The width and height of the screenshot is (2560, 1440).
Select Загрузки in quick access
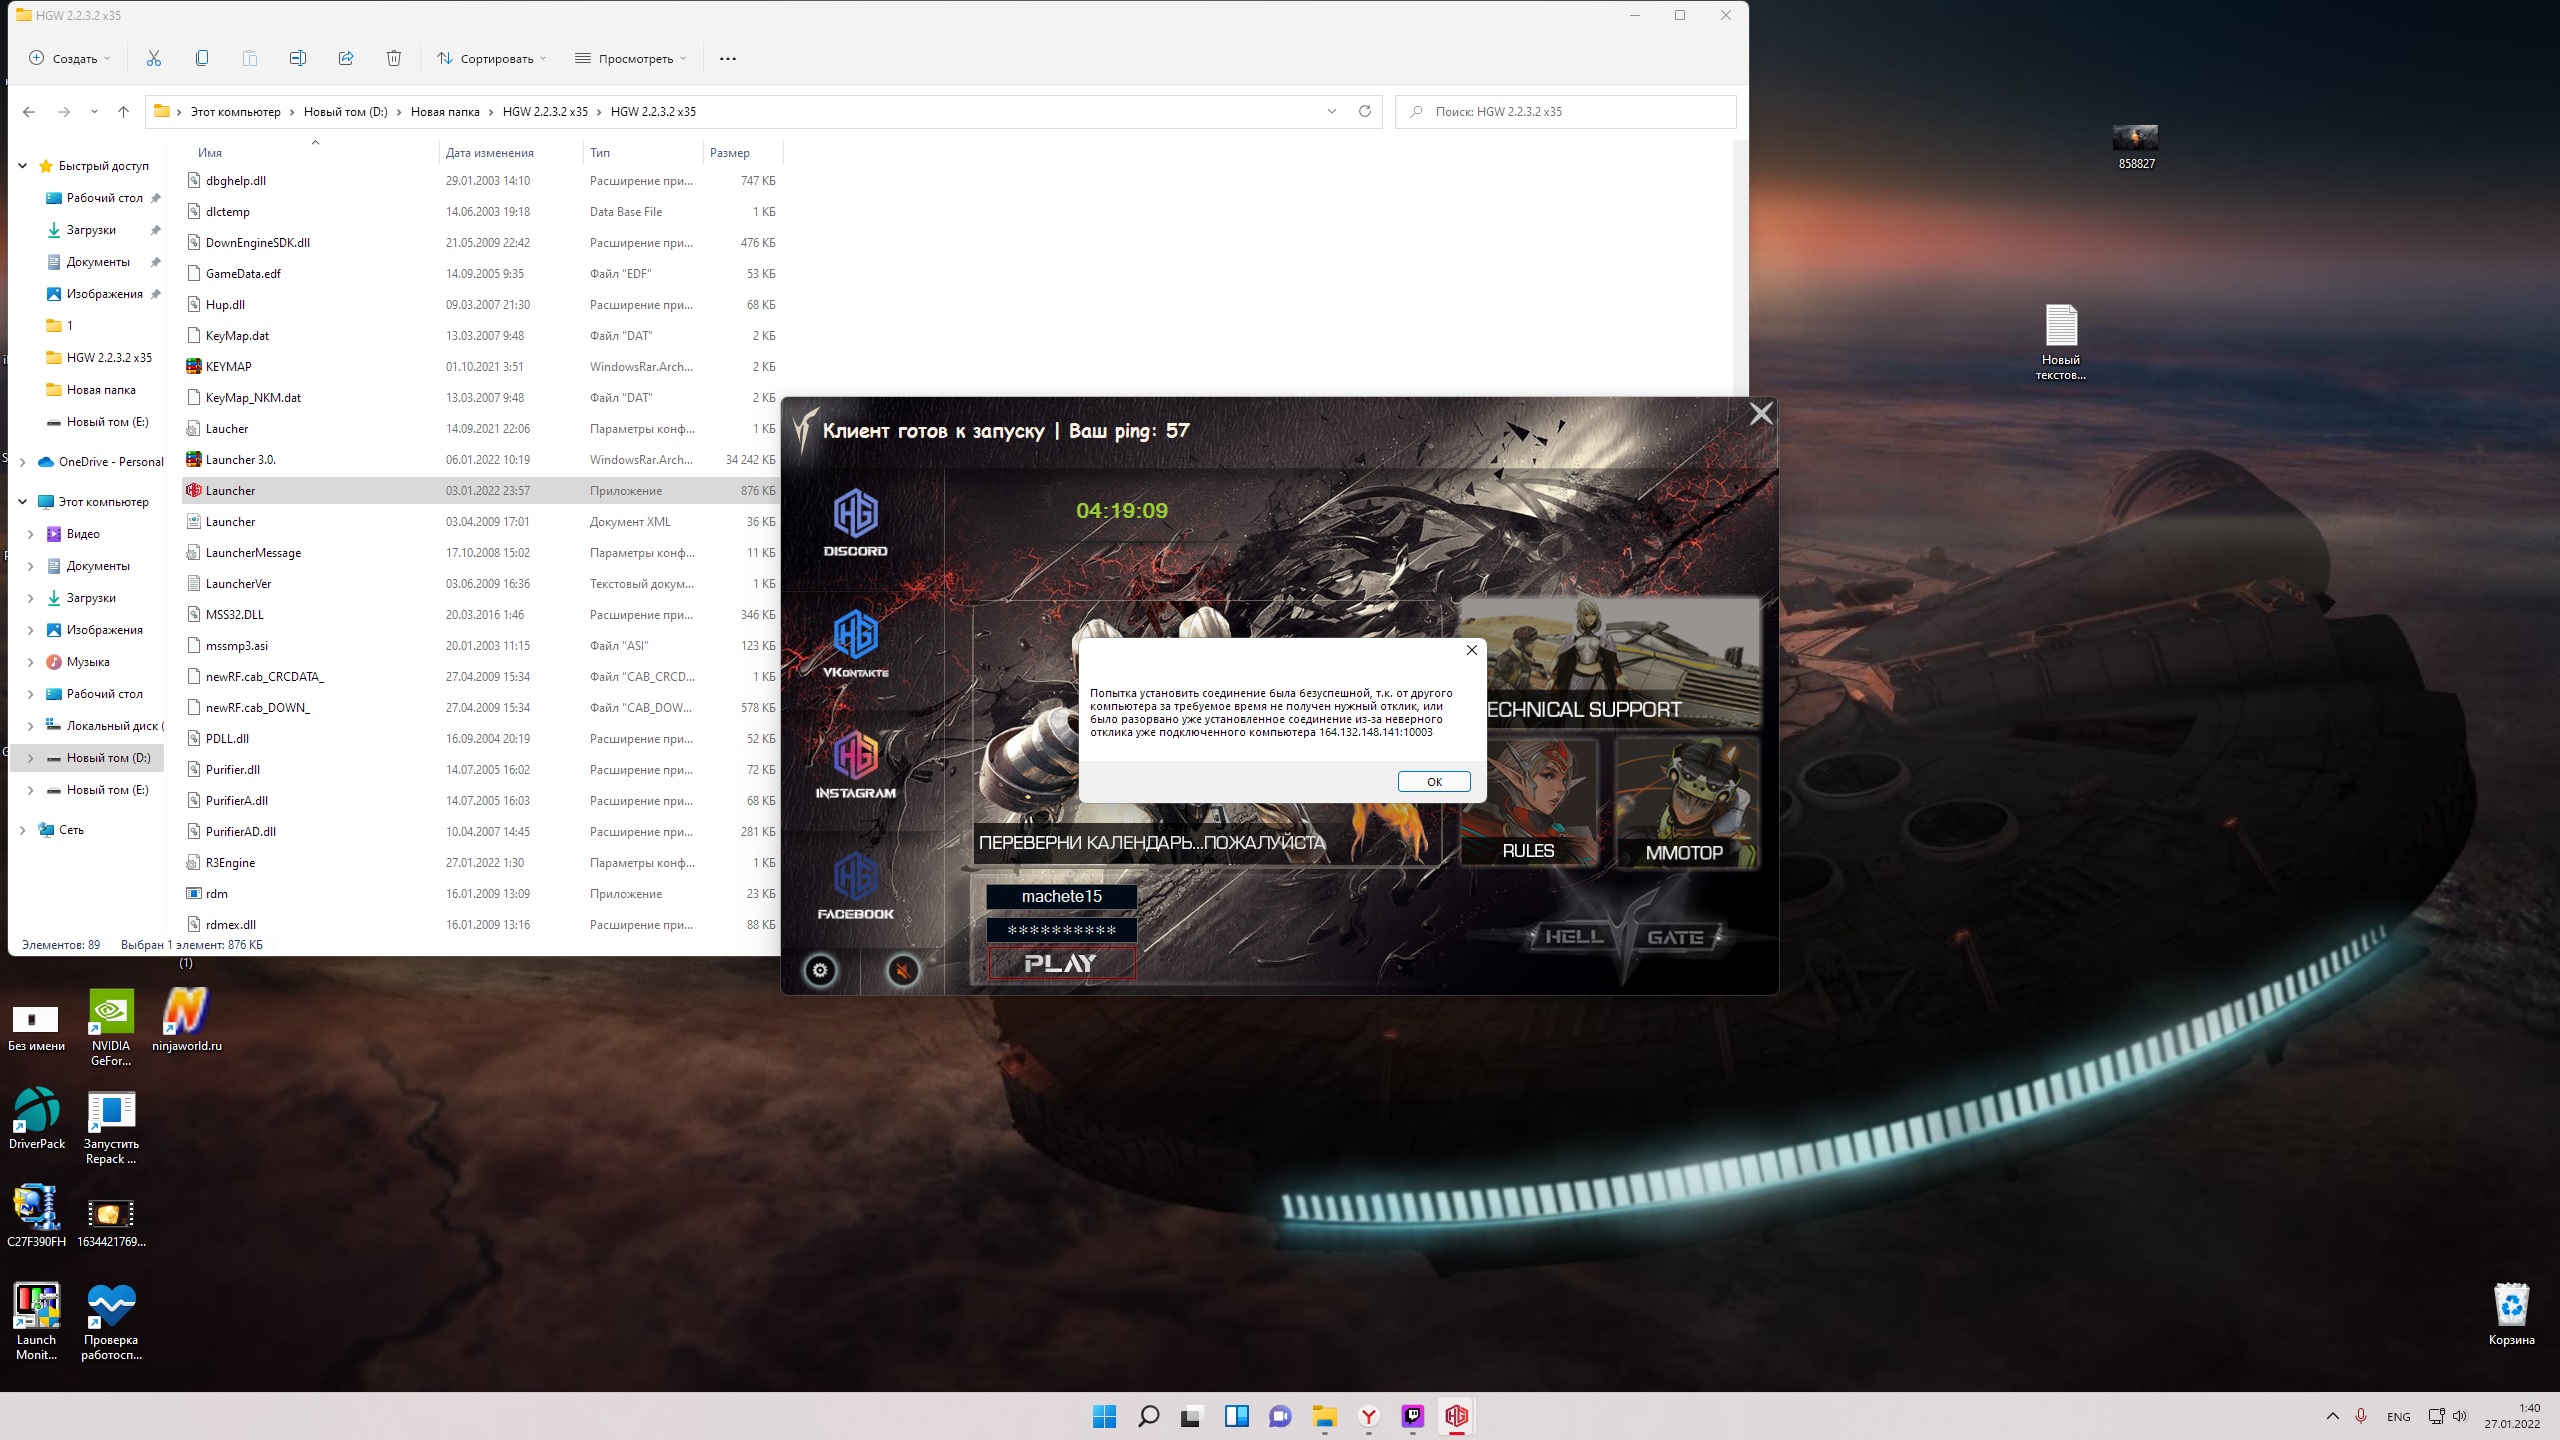(x=91, y=230)
